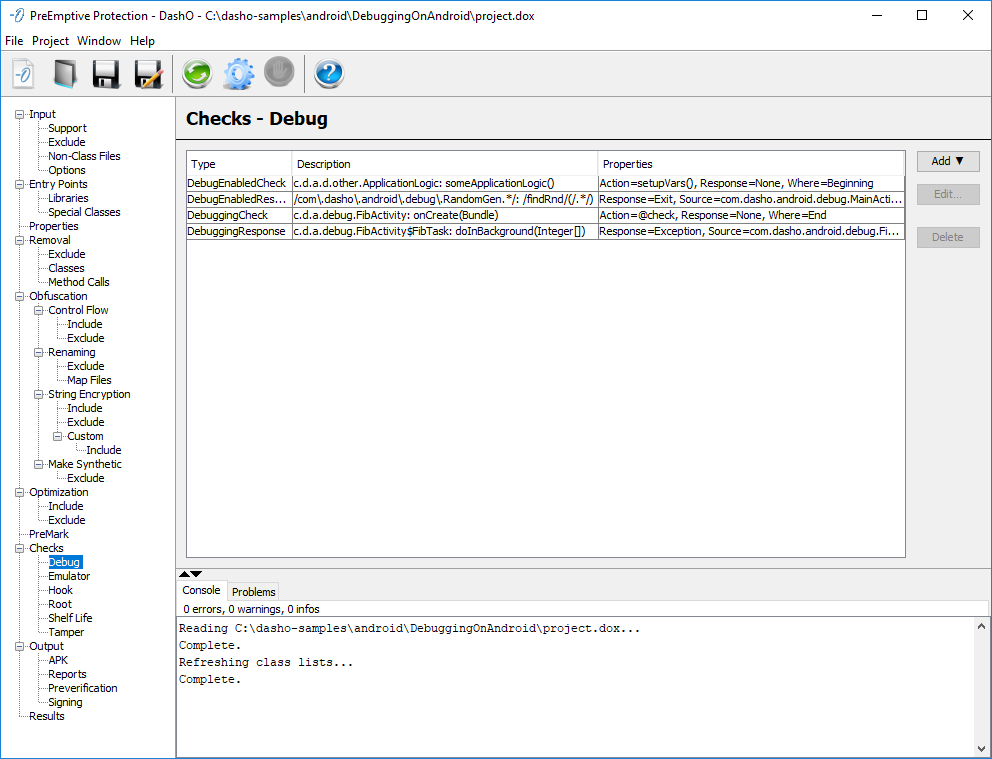The image size is (992, 759).
Task: Select the Emulator checks tree item
Action: (x=69, y=576)
